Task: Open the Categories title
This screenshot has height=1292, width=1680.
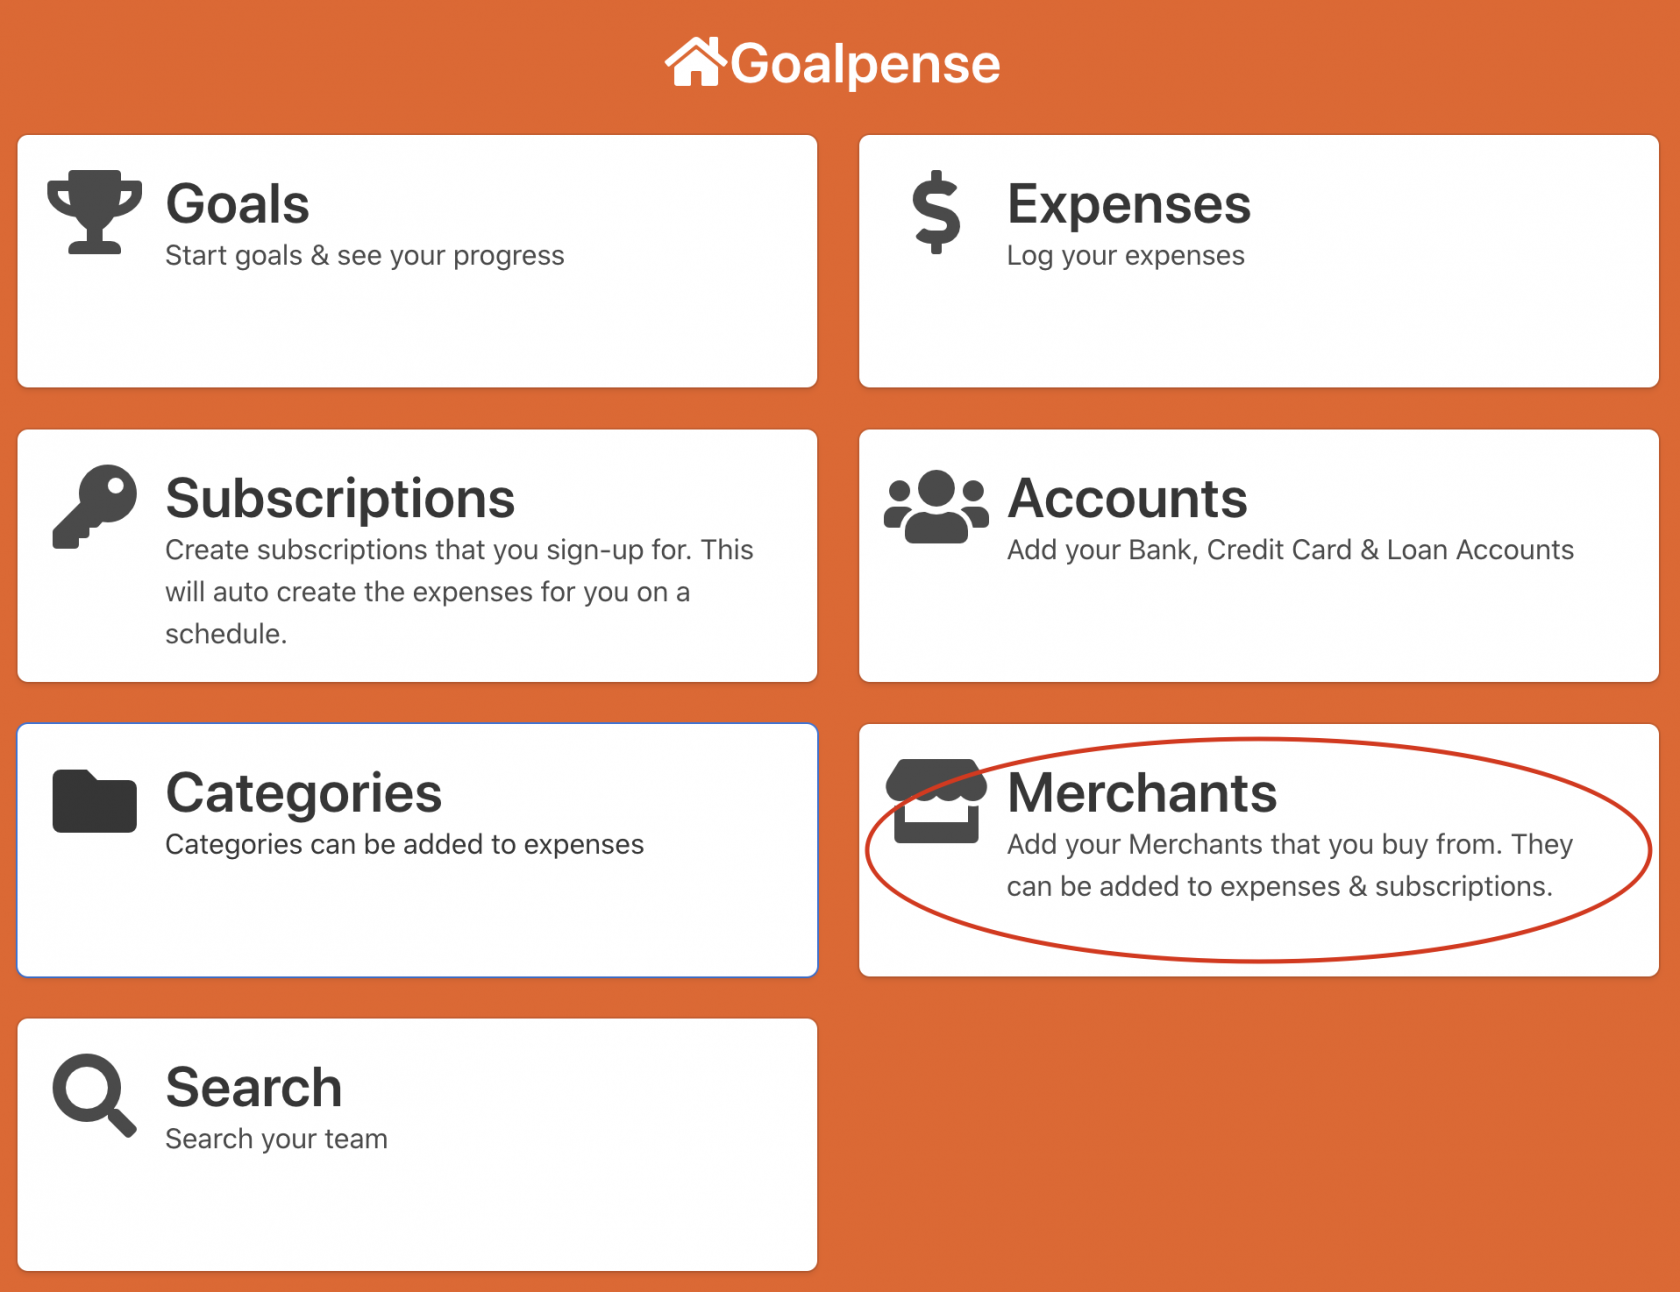Action: click(x=304, y=793)
